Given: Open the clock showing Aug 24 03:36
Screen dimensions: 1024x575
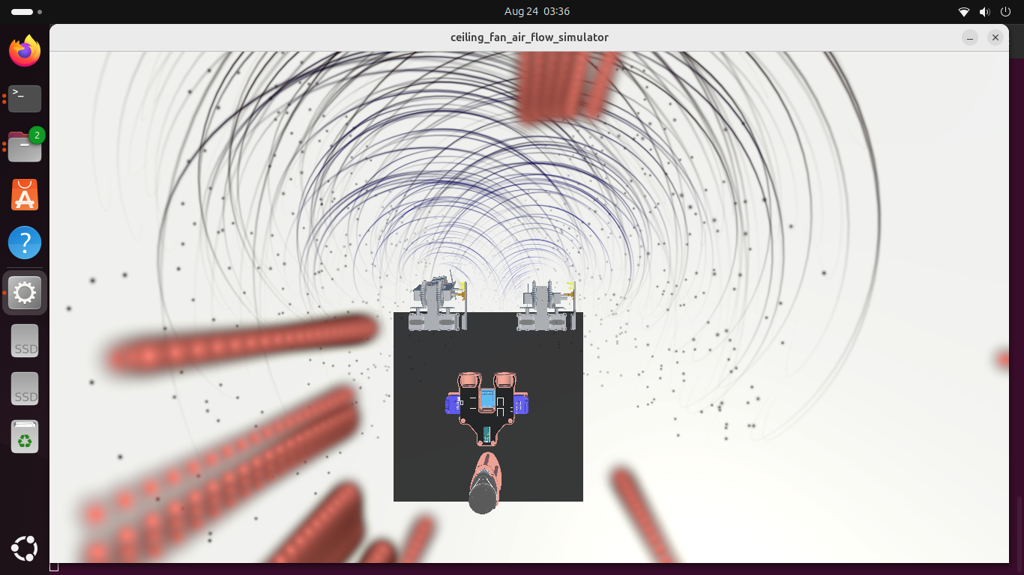Looking at the screenshot, I should click(x=537, y=11).
